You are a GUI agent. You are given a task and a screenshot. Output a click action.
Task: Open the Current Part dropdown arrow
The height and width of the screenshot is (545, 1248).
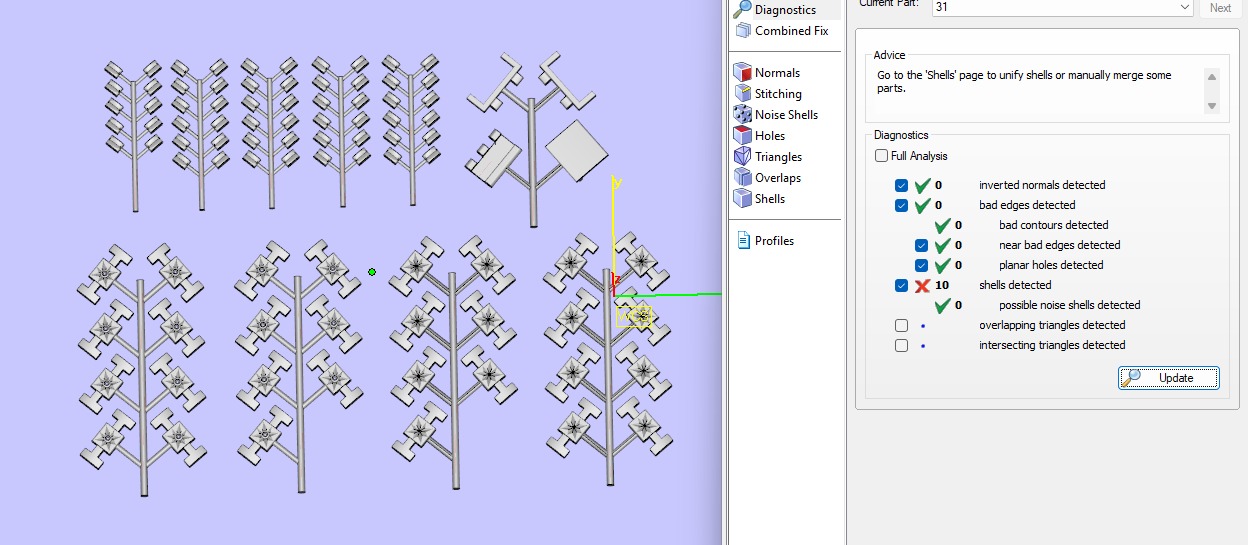[1184, 7]
